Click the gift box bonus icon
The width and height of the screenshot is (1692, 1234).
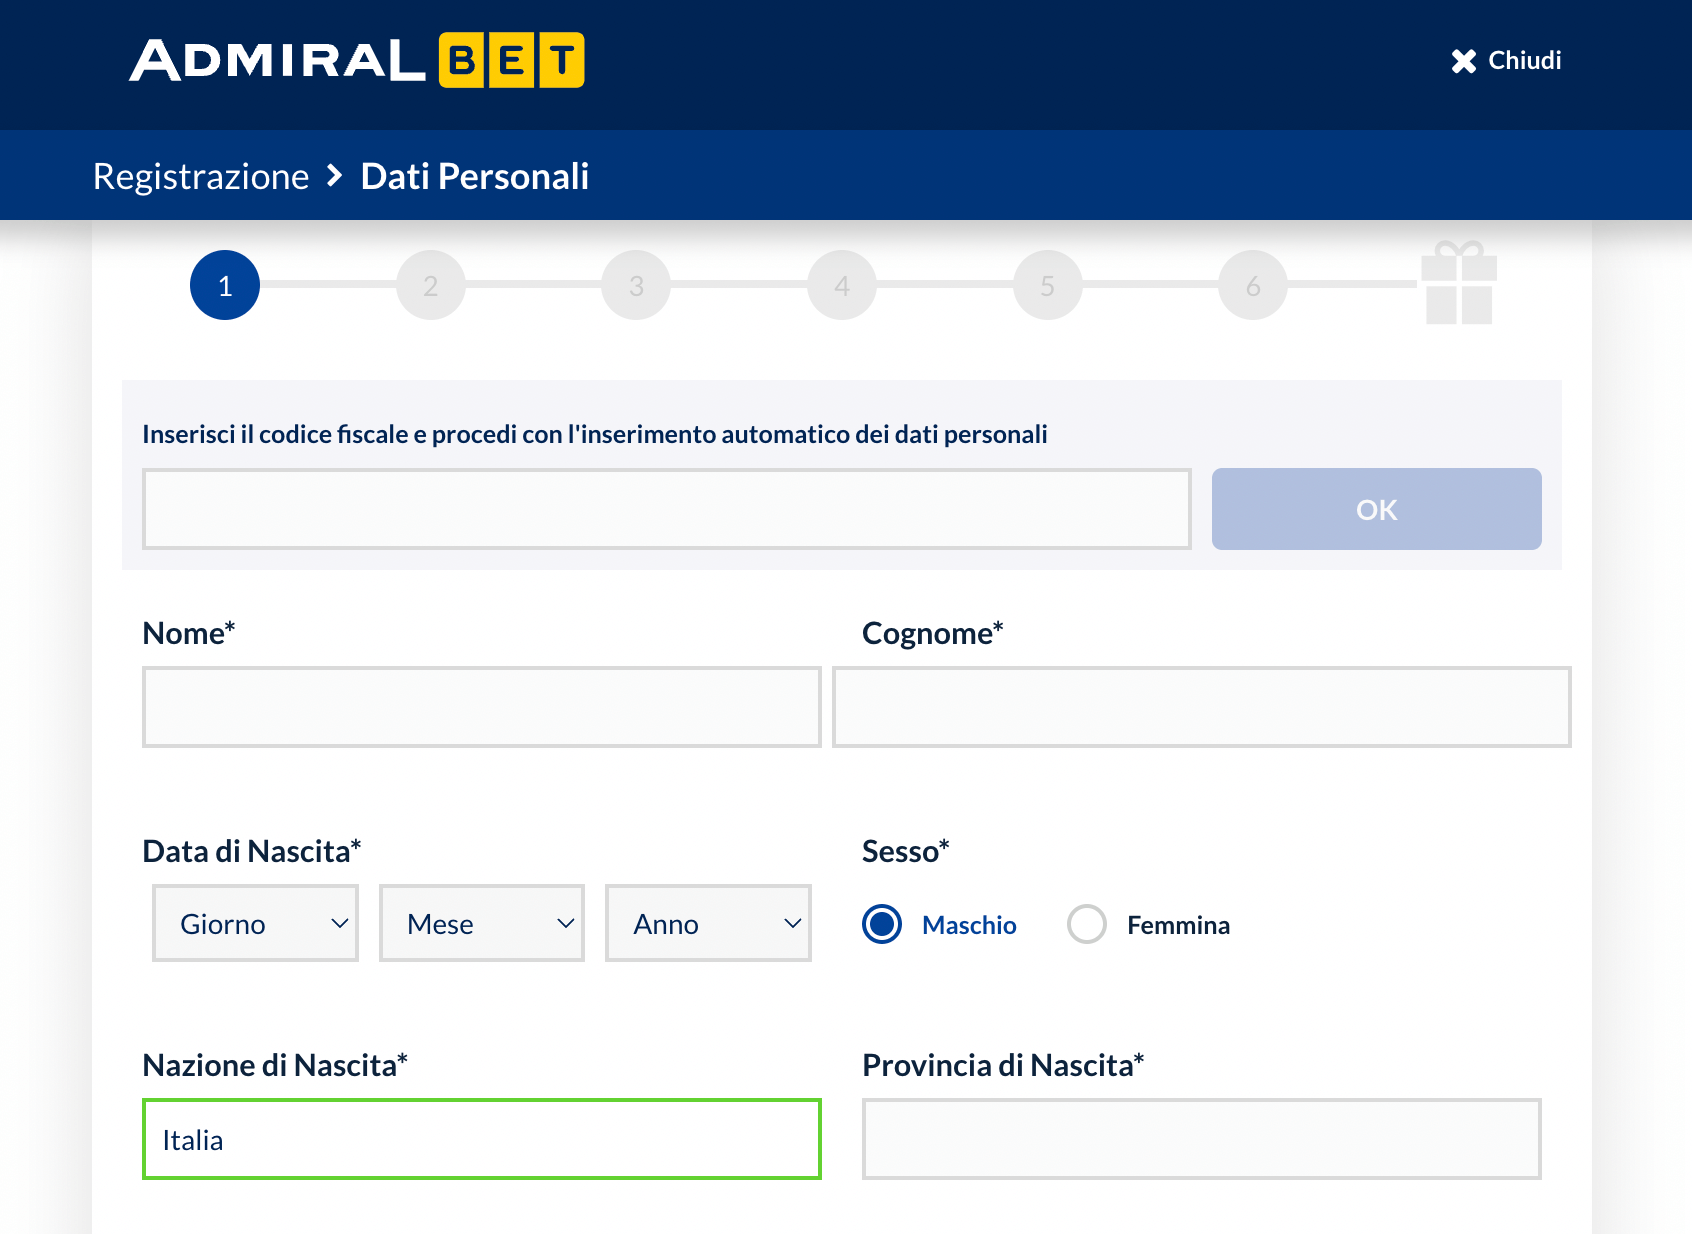click(x=1459, y=283)
